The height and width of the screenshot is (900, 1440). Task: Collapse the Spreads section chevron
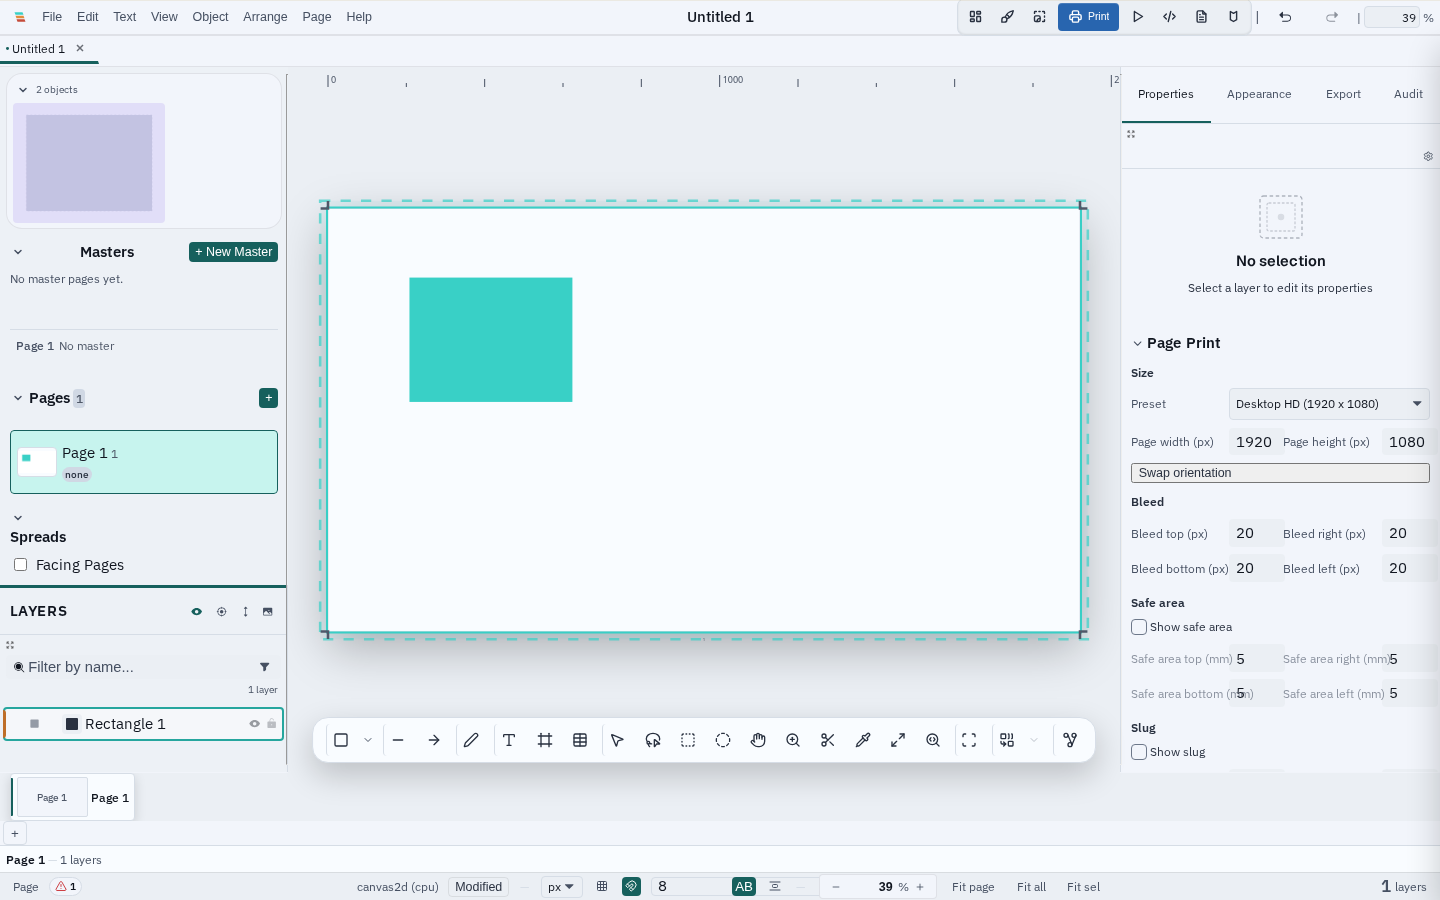coord(18,518)
